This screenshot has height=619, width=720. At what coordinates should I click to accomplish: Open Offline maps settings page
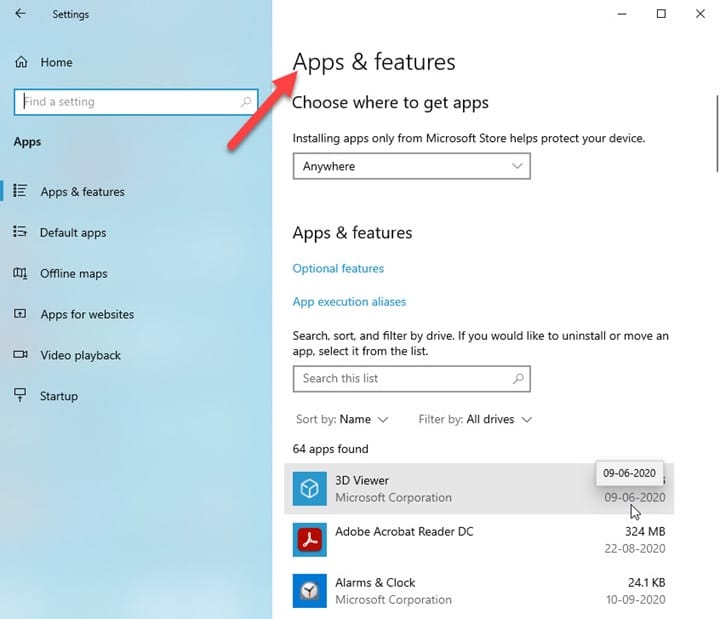(x=73, y=274)
